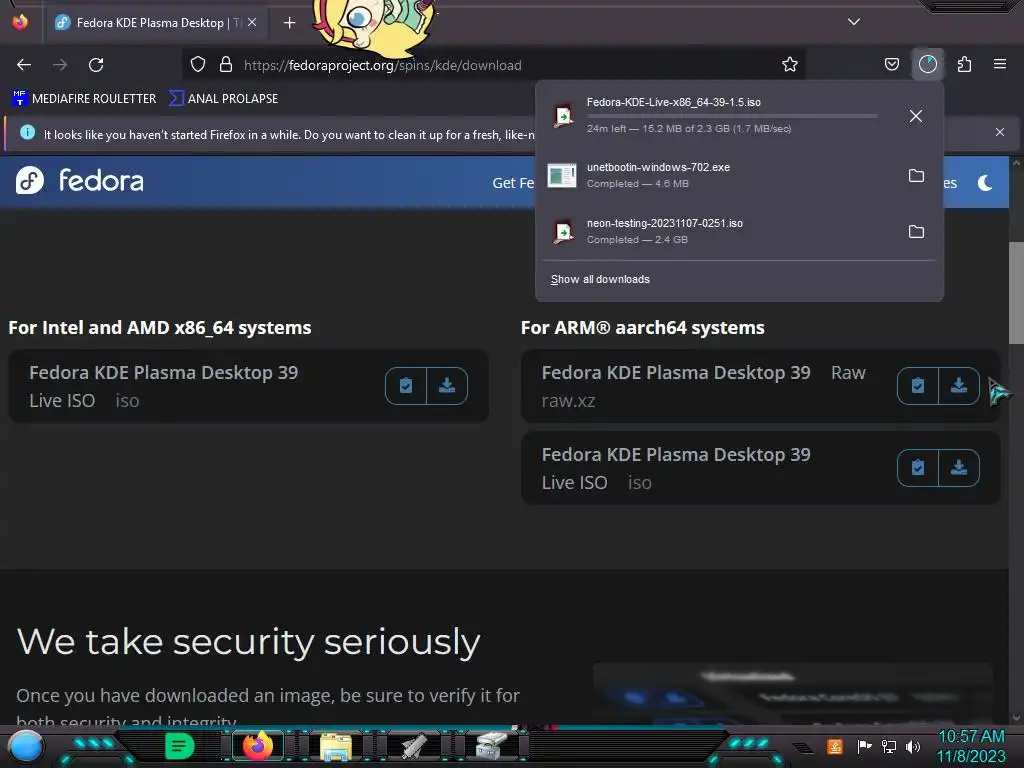Open the Firefox hamburger application menu
The width and height of the screenshot is (1024, 768).
pos(1000,64)
